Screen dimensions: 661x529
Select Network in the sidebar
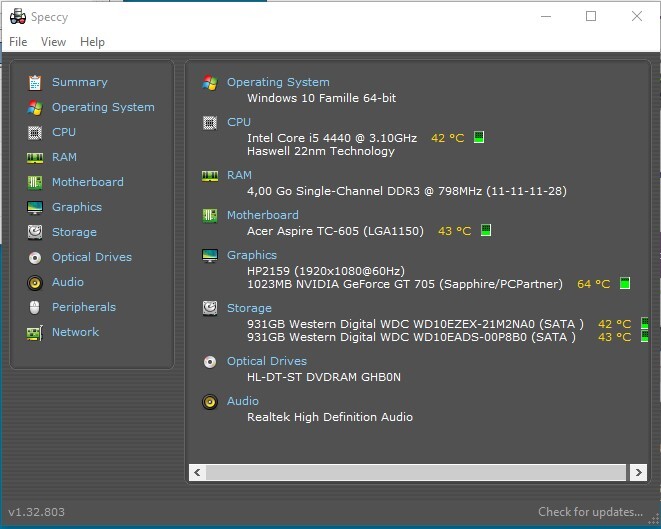point(75,332)
